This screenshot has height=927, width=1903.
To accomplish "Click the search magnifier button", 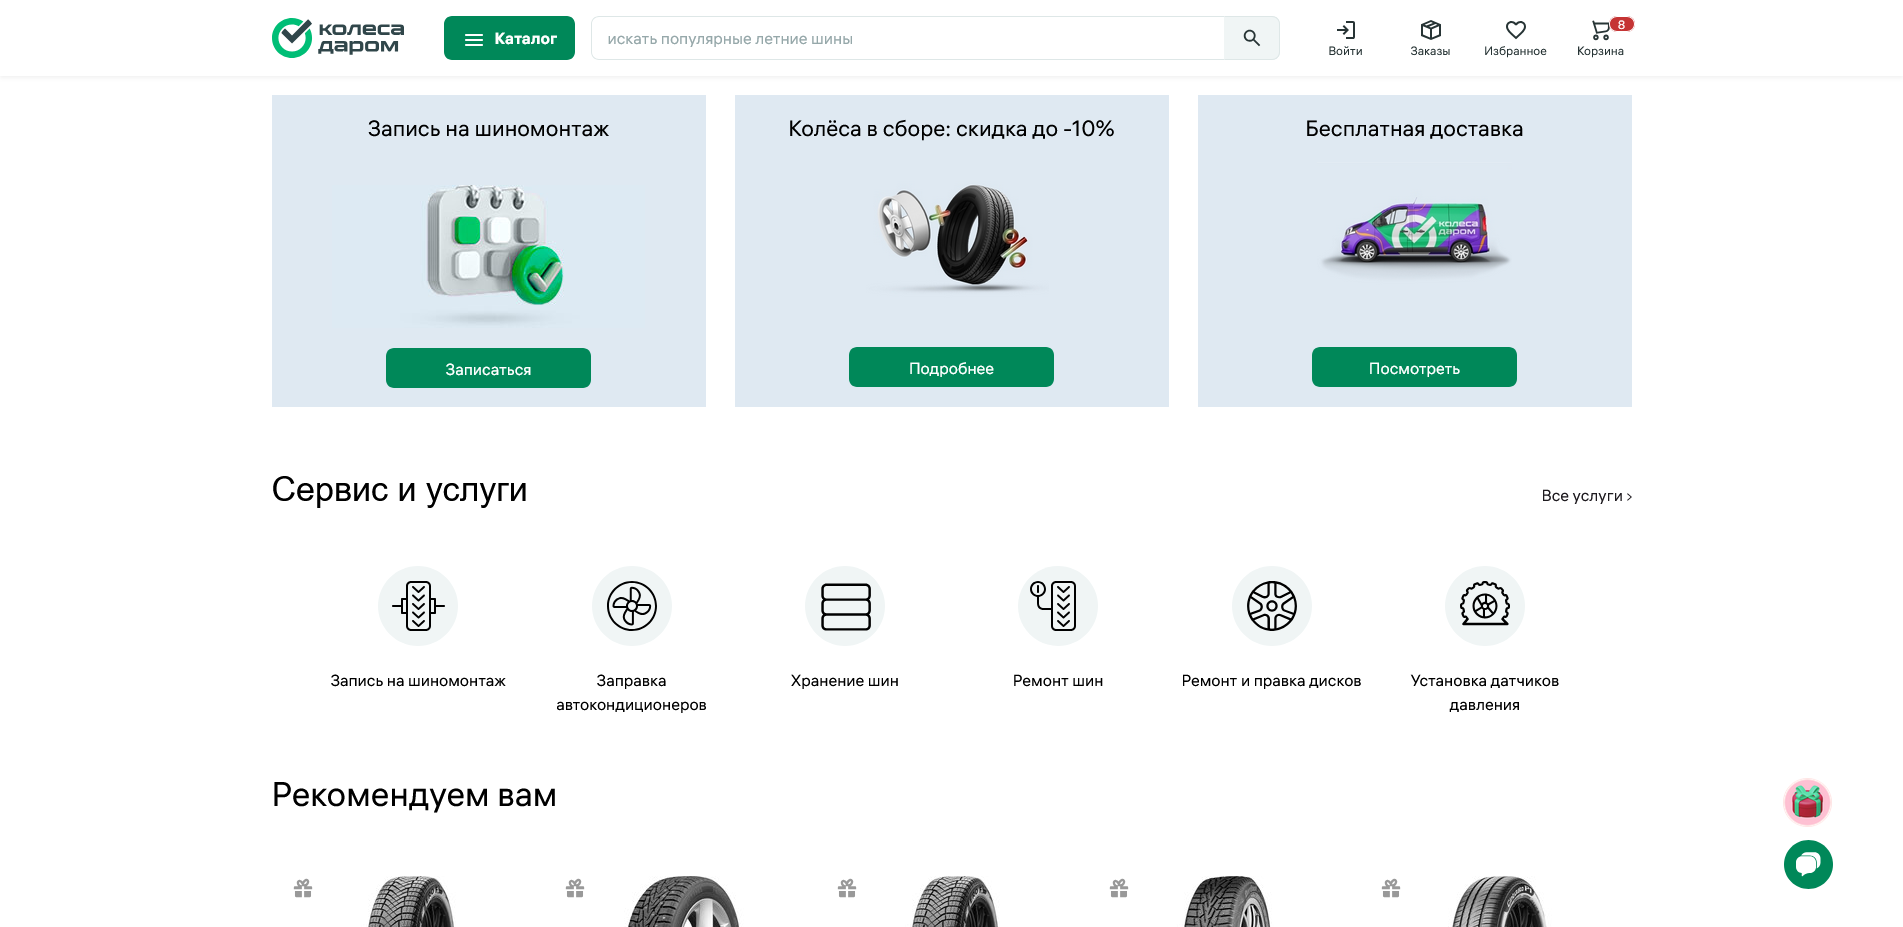I will coord(1251,38).
